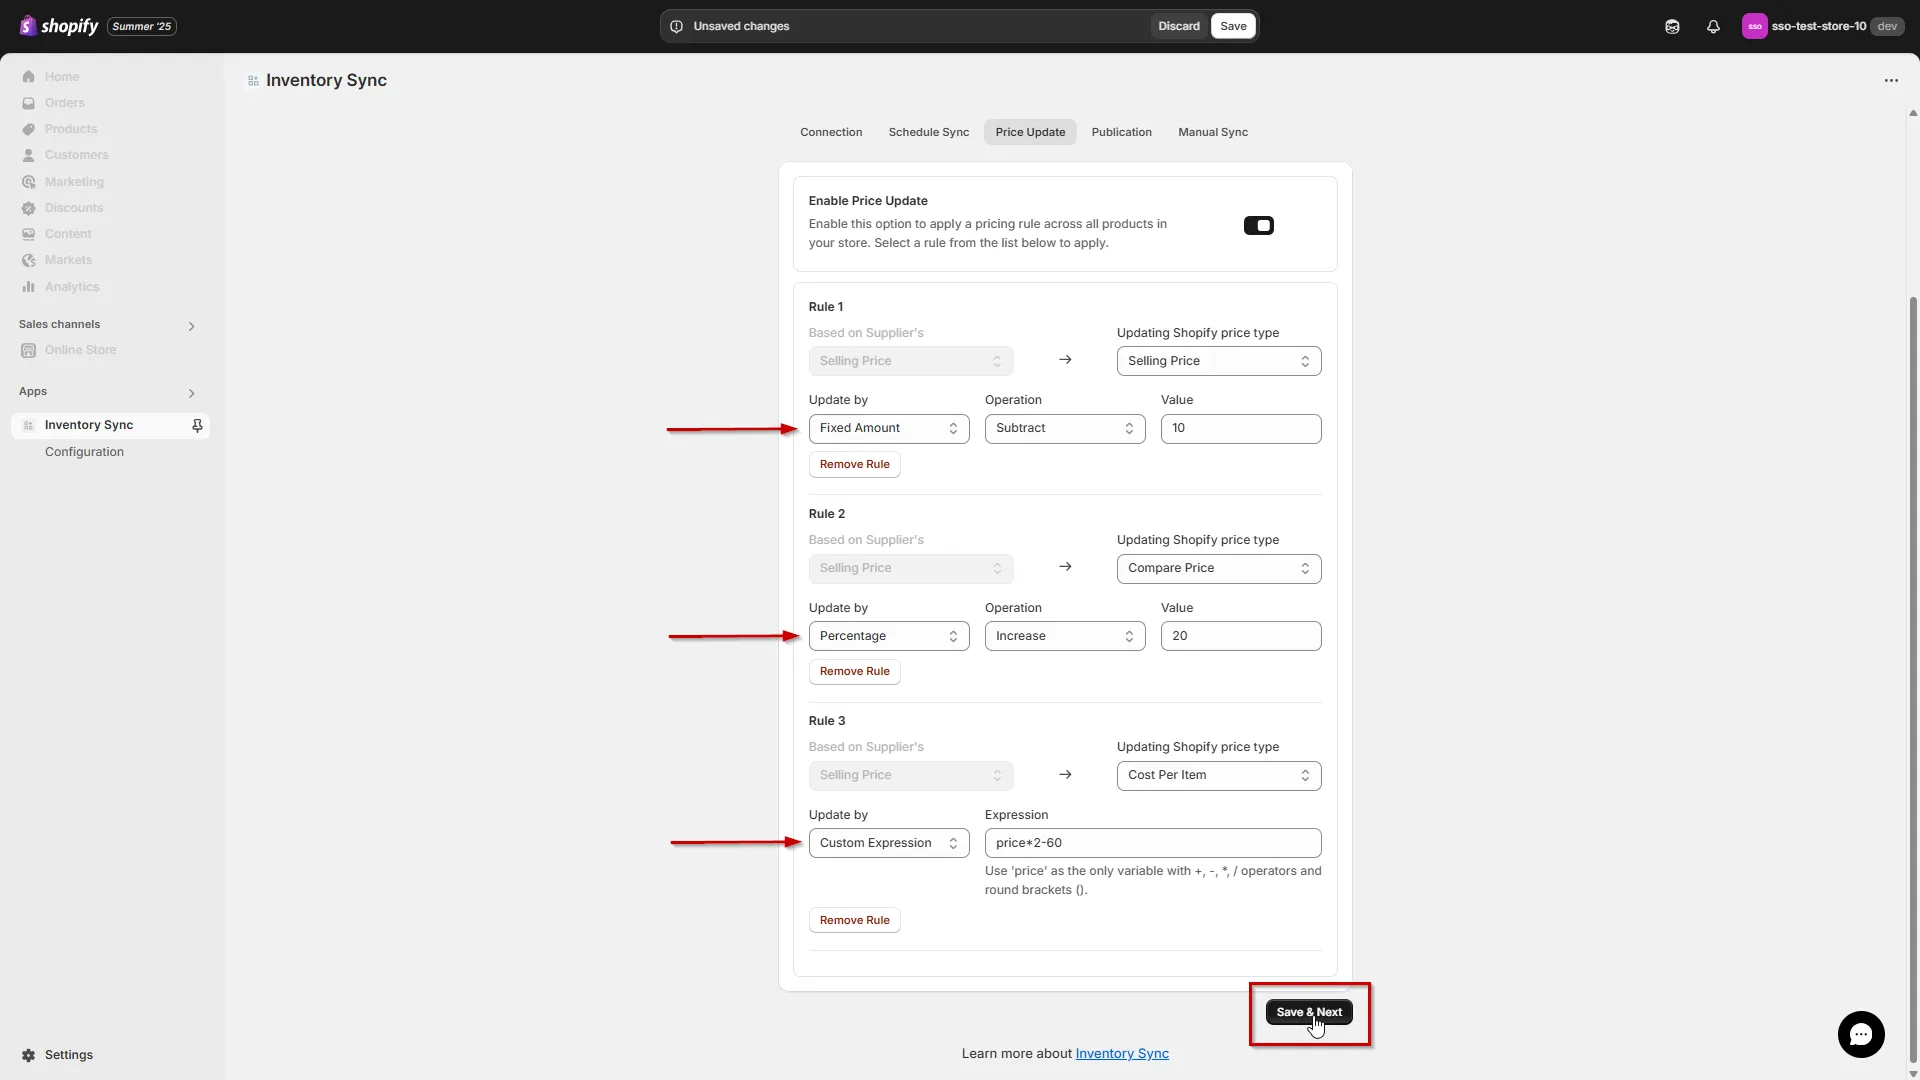Discard unsaved changes
The height and width of the screenshot is (1080, 1920).
pyautogui.click(x=1178, y=26)
